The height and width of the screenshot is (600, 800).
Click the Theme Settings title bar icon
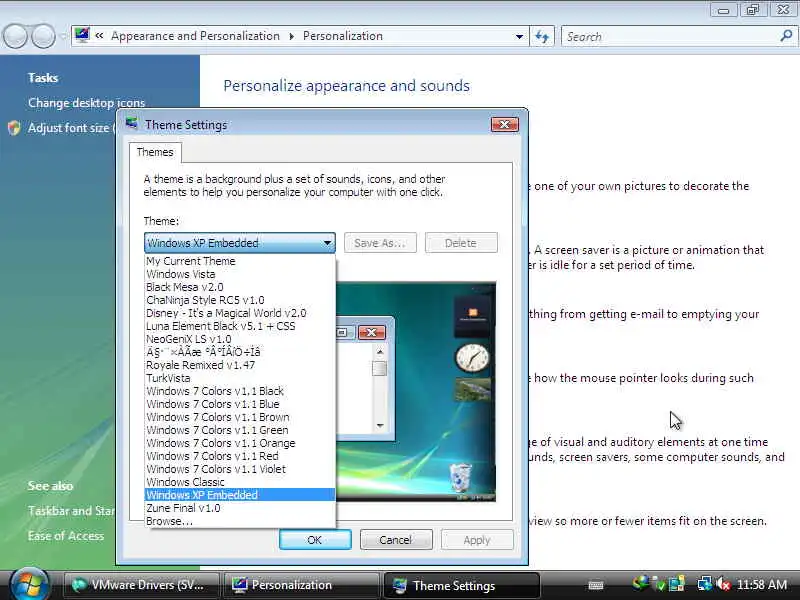click(132, 123)
